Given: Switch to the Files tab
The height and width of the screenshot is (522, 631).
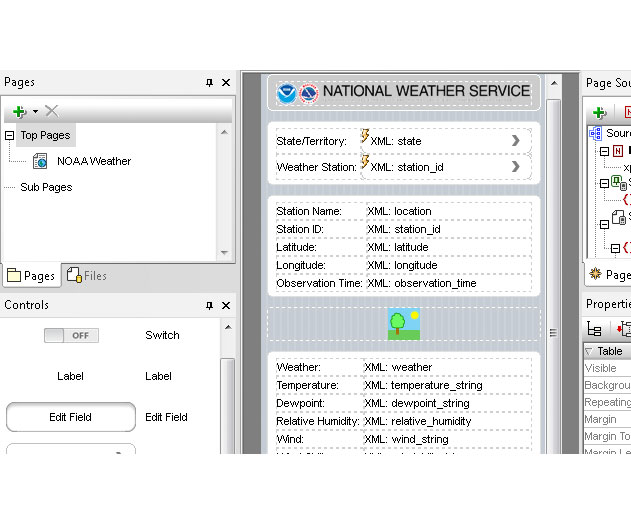Looking at the screenshot, I should [87, 276].
